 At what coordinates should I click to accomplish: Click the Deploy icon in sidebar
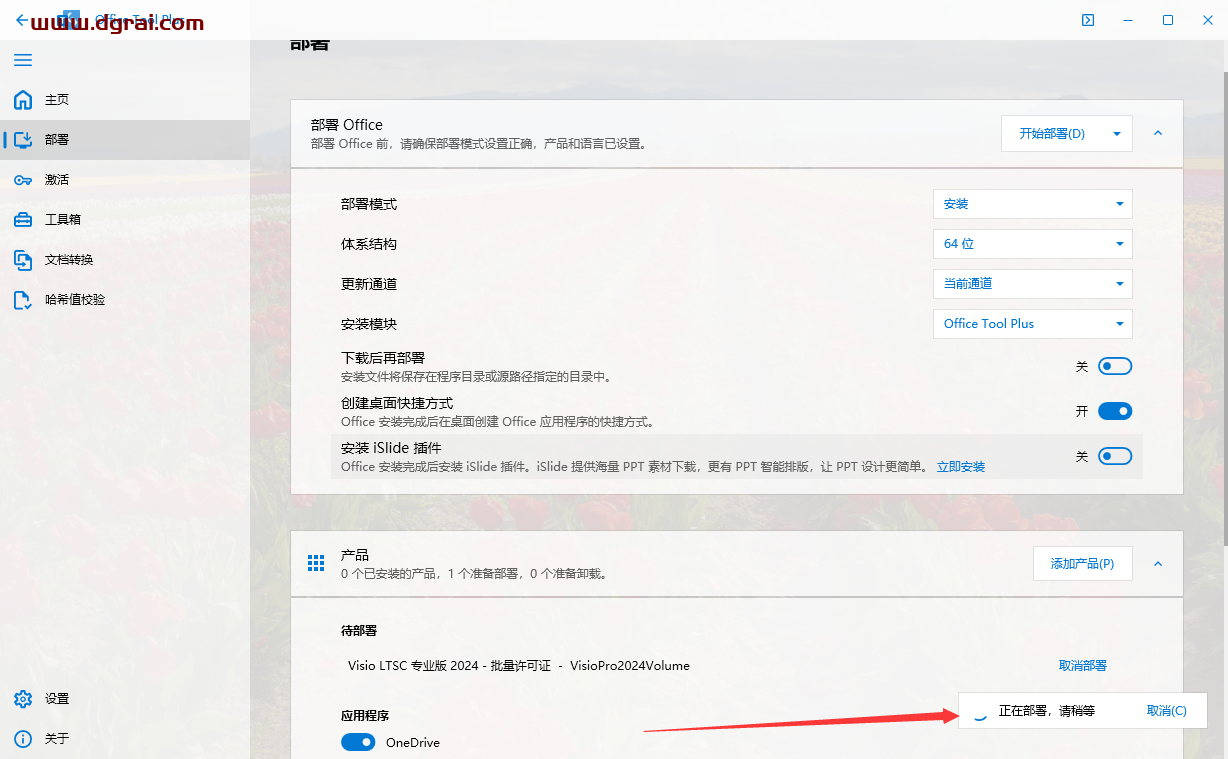click(x=23, y=140)
